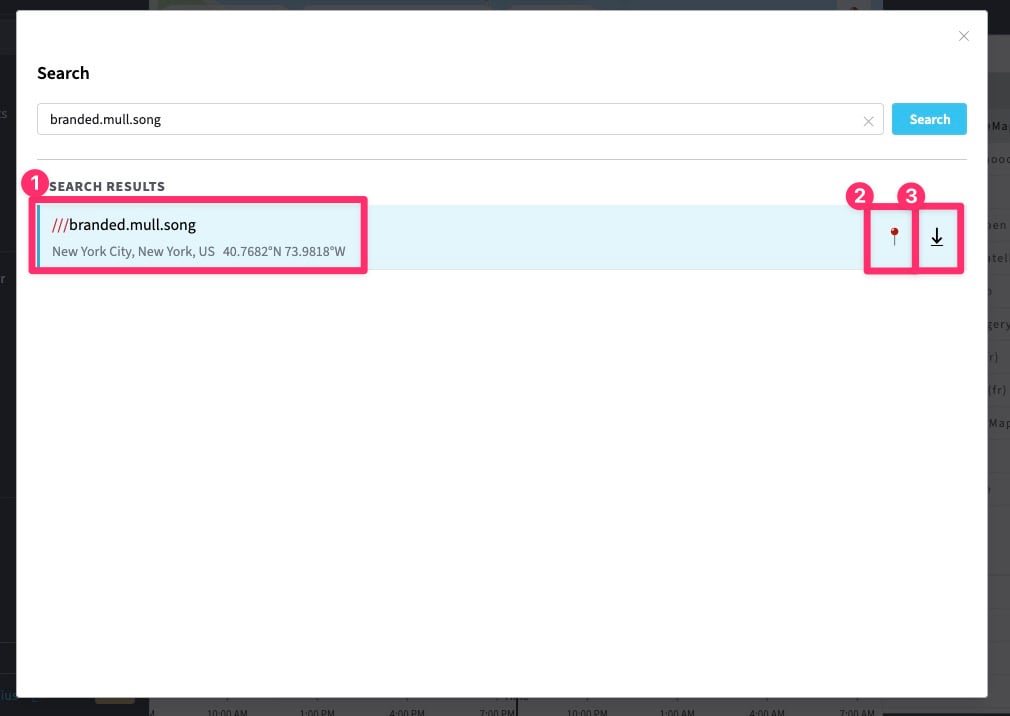
Task: Click the red pin icon in result row
Action: (x=894, y=236)
